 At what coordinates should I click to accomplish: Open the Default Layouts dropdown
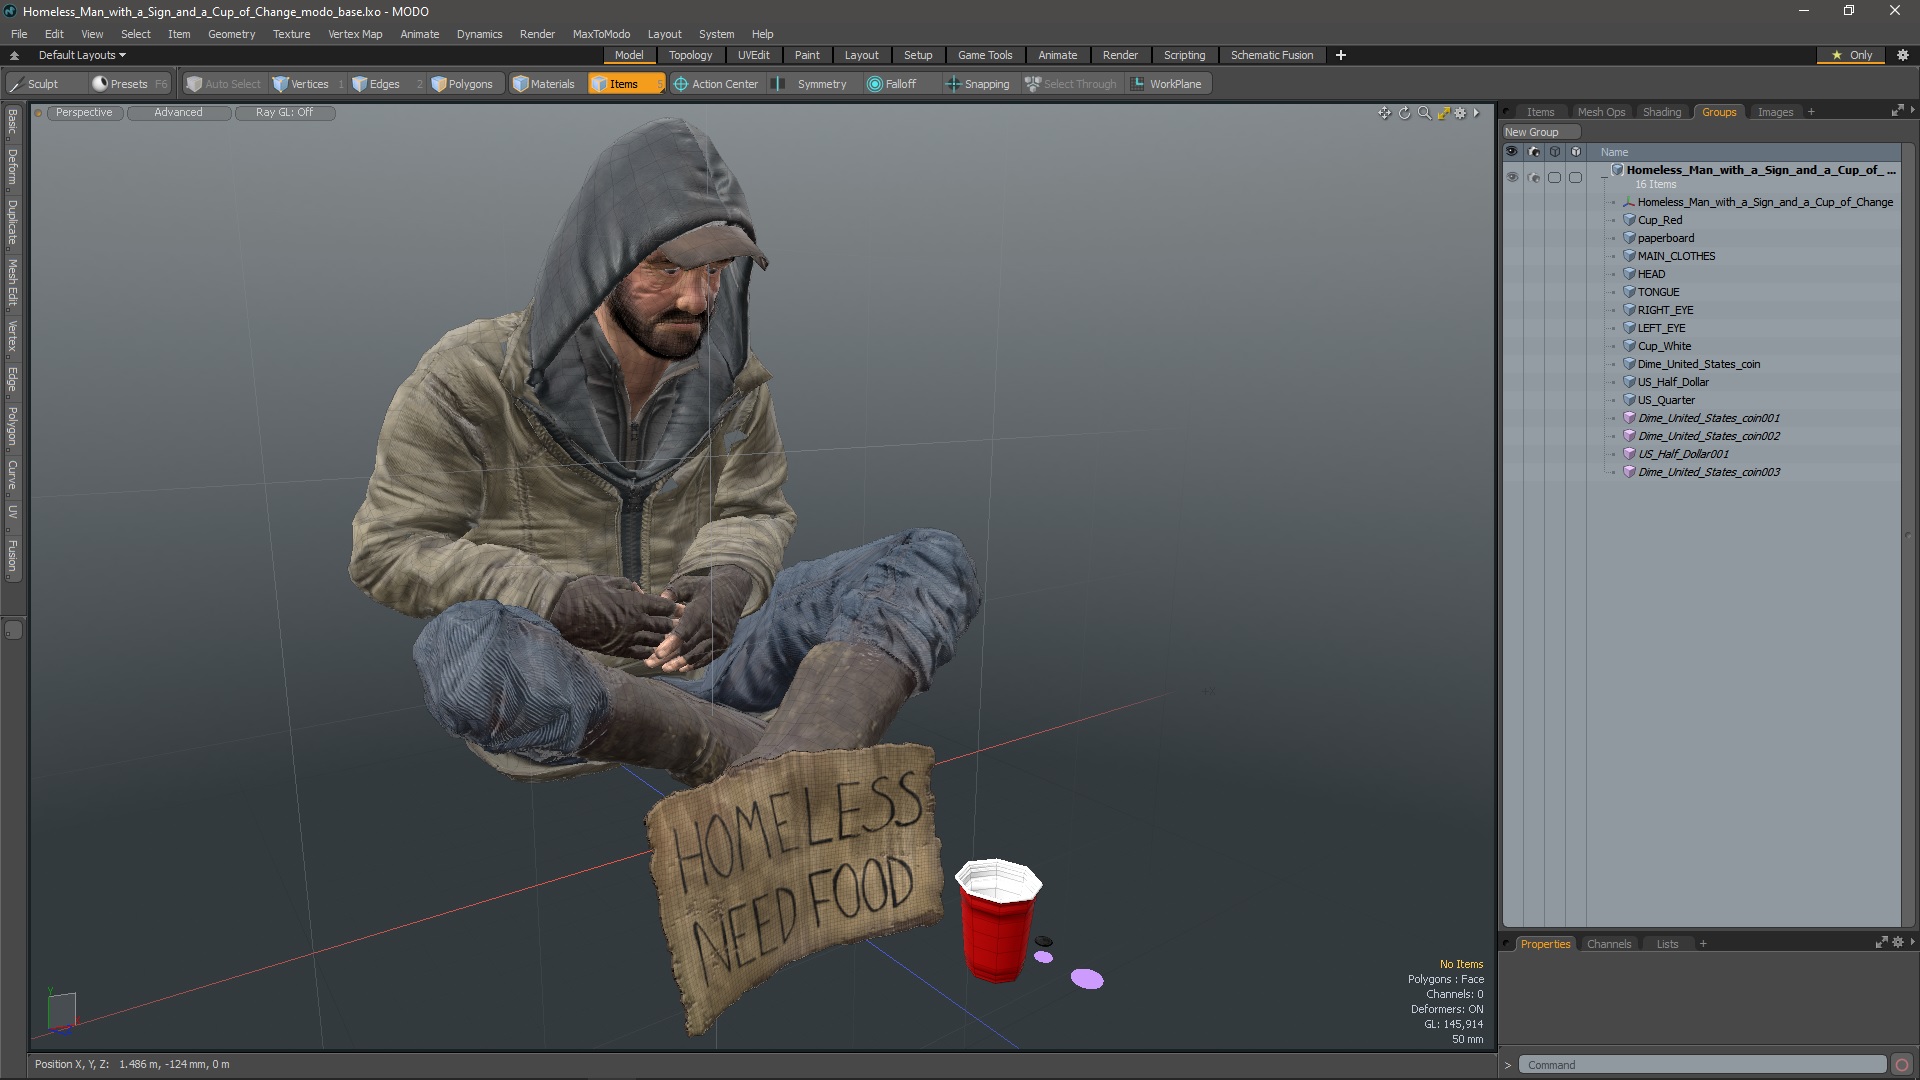(x=82, y=55)
